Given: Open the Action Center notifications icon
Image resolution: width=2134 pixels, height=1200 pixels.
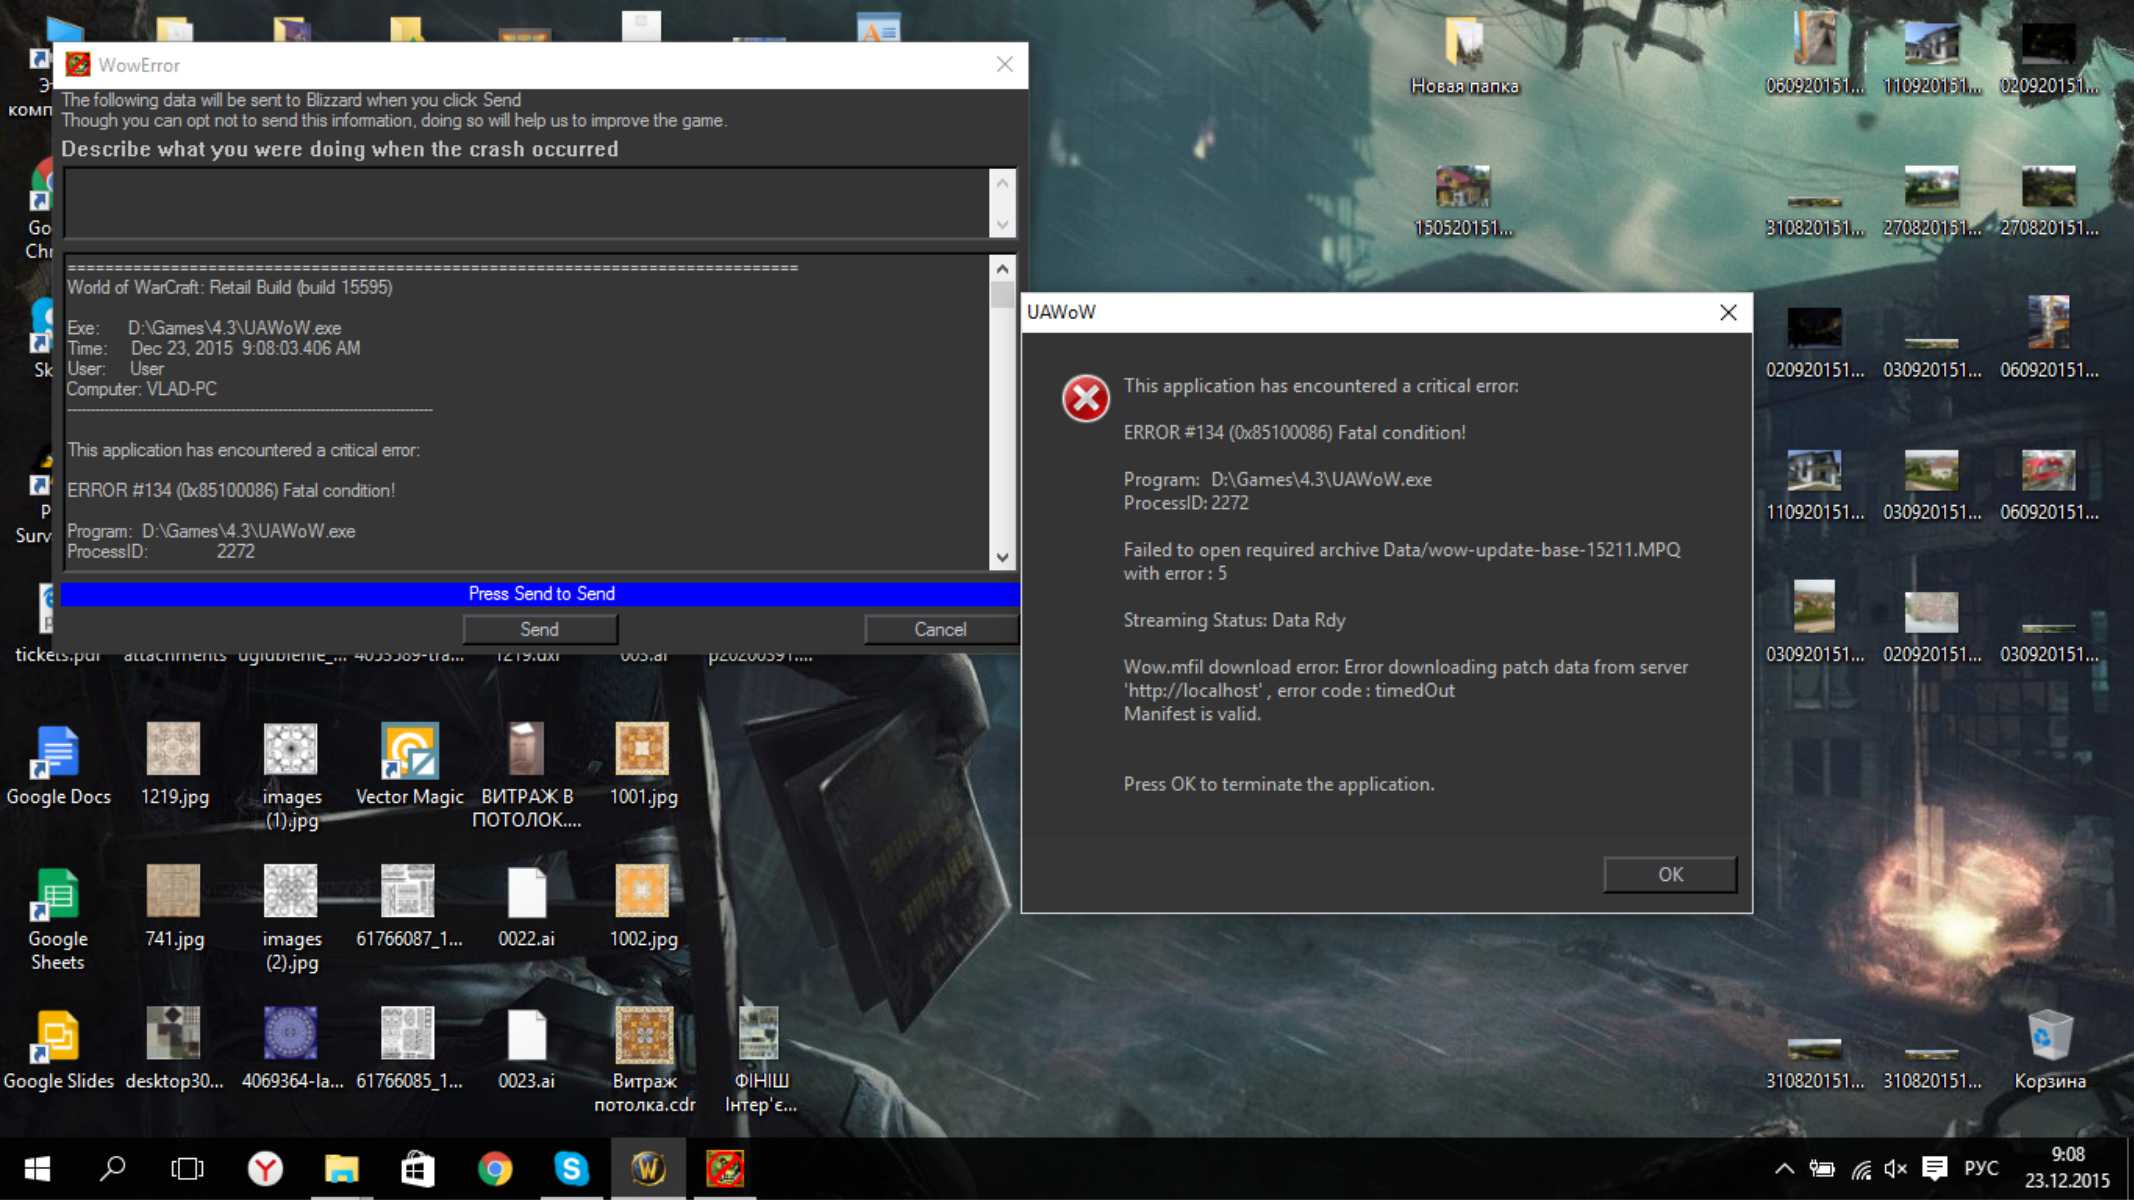Looking at the screenshot, I should 1935,1168.
